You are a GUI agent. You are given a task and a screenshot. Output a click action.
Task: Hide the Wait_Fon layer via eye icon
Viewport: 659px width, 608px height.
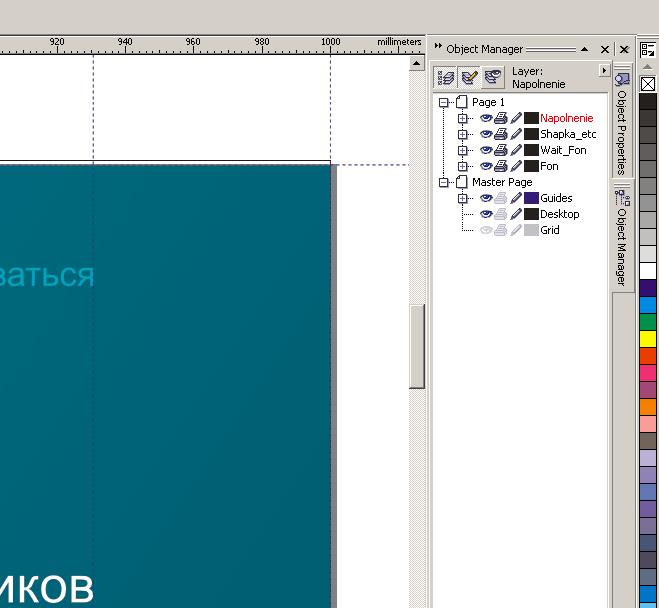[486, 150]
